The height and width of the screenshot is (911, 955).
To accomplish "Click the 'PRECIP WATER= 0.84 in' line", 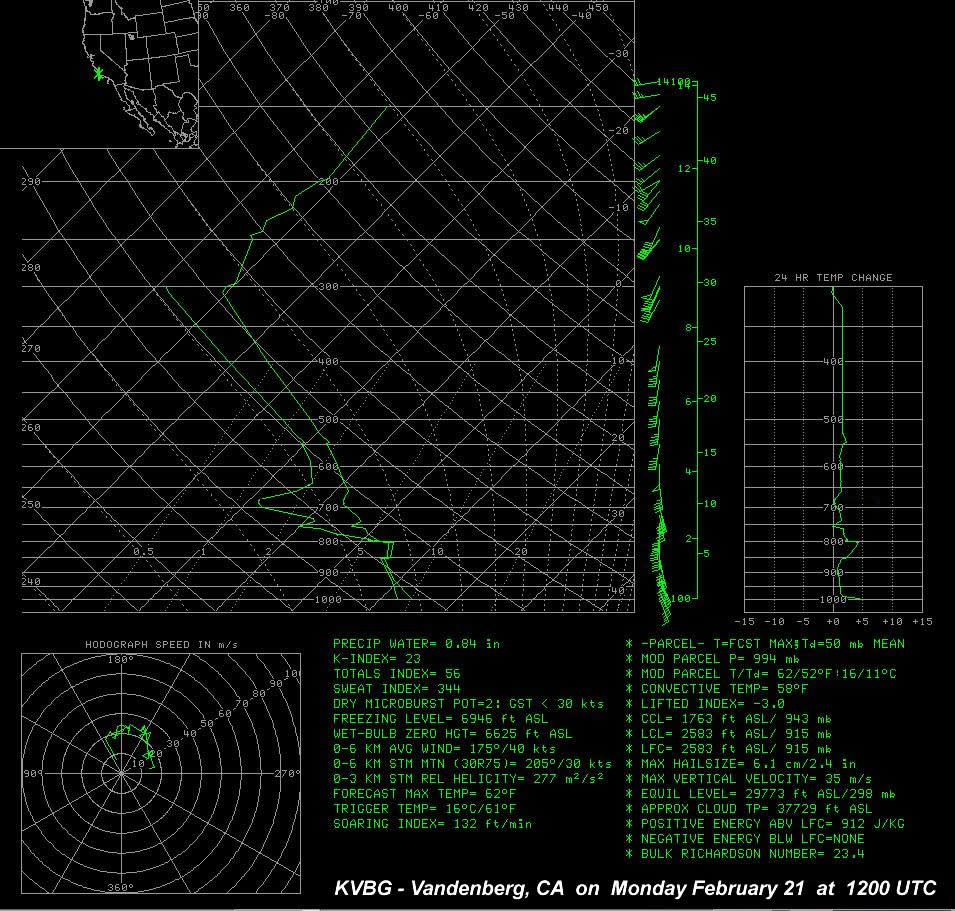I will coord(416,644).
